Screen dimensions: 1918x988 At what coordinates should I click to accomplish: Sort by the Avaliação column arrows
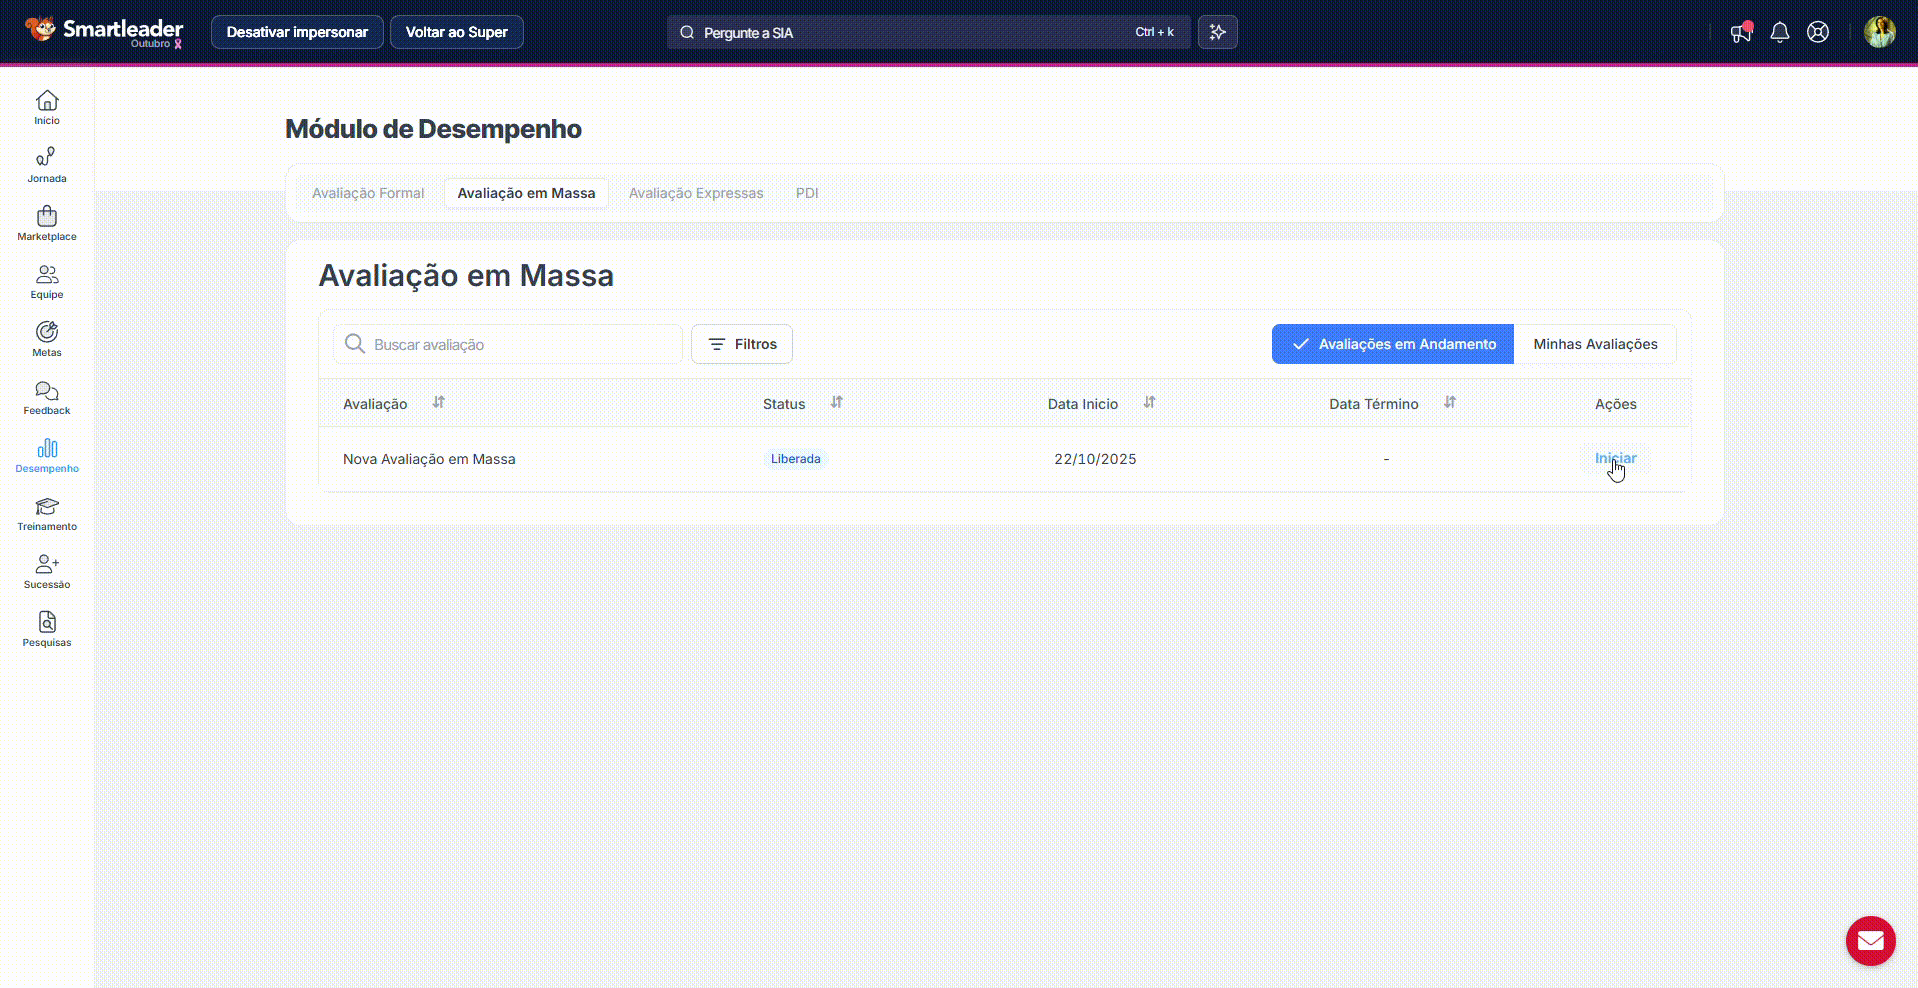click(x=438, y=402)
